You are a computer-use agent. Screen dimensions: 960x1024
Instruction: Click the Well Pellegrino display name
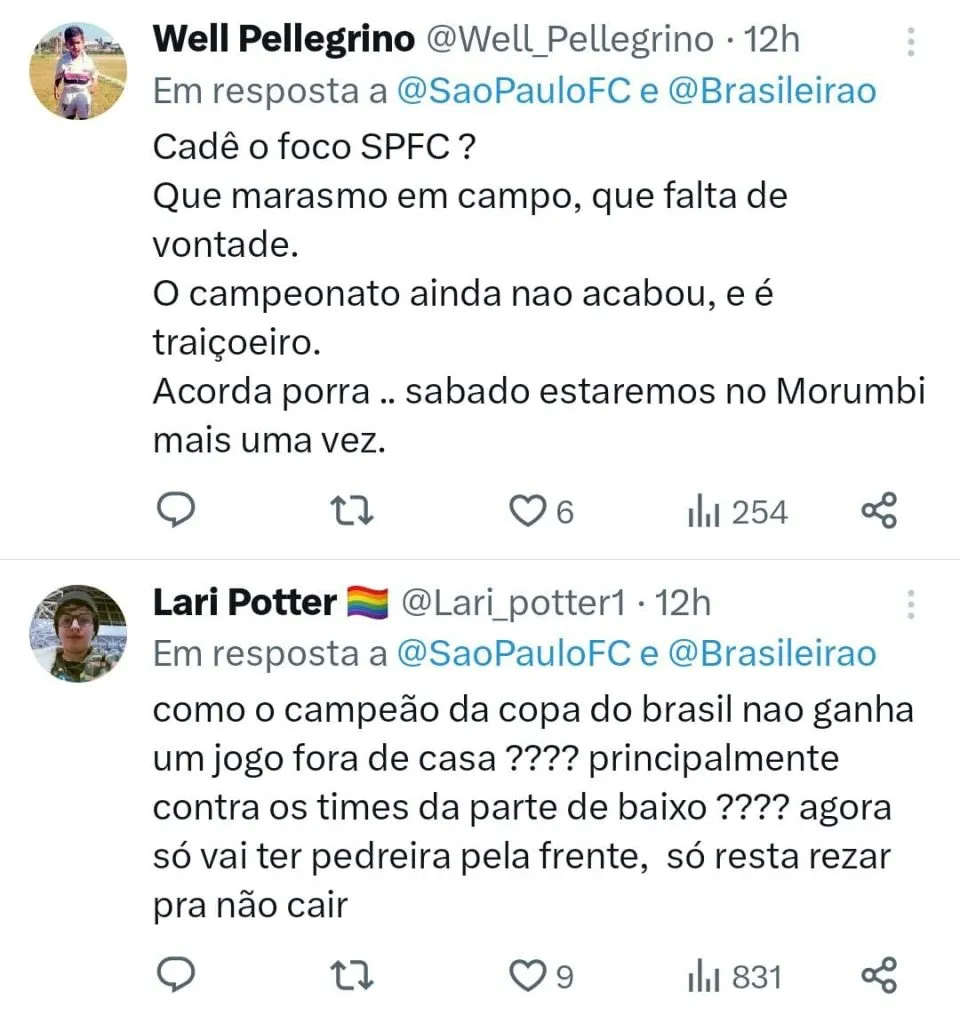pos(284,40)
